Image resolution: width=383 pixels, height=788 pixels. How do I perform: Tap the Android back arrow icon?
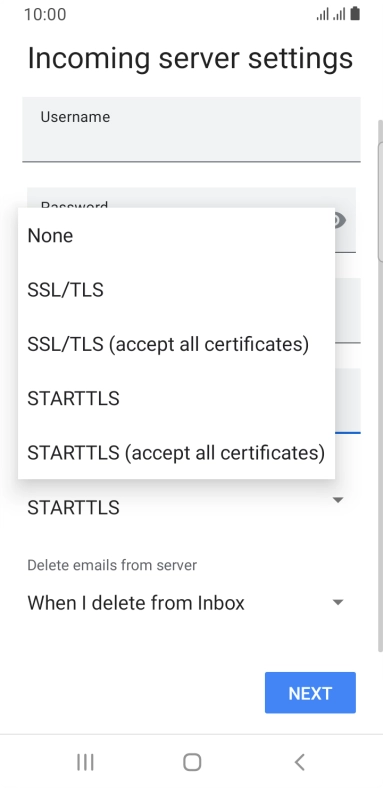(300, 762)
